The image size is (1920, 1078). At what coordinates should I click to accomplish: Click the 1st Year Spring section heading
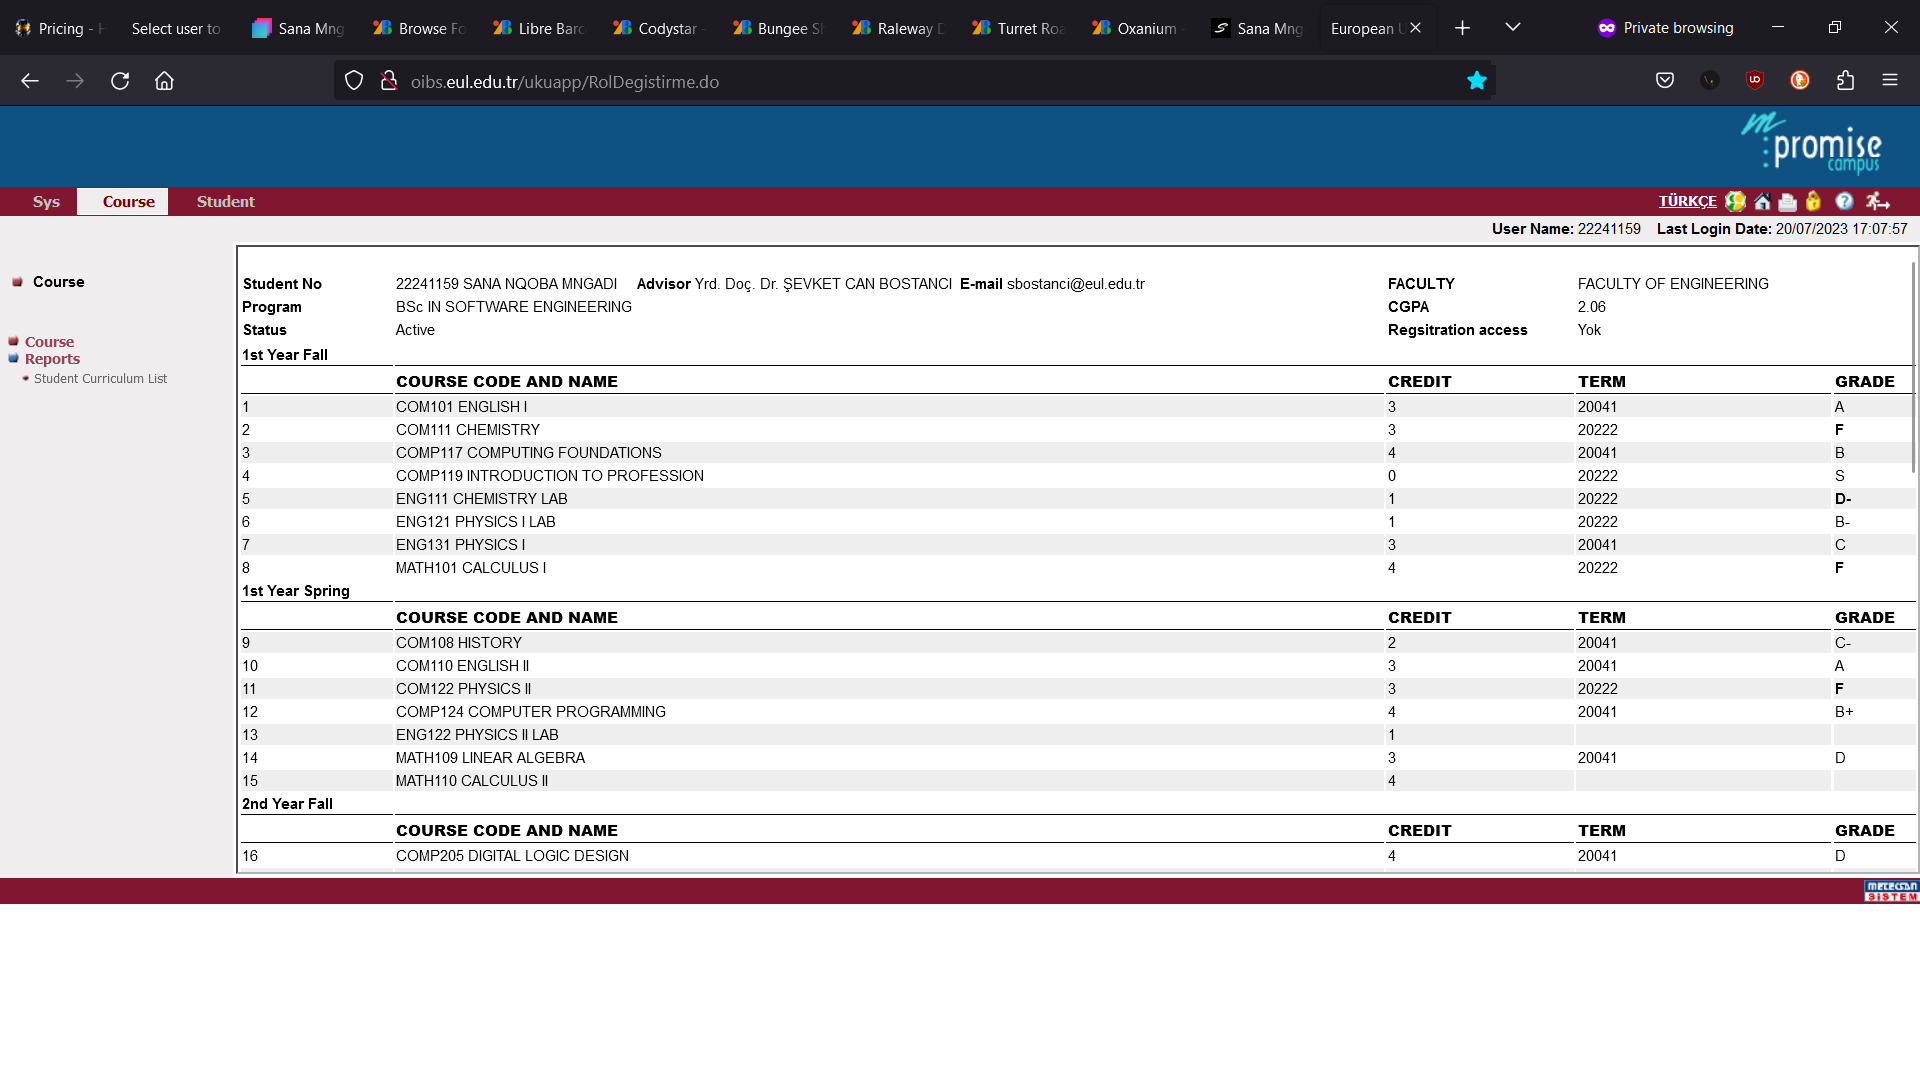click(x=296, y=591)
